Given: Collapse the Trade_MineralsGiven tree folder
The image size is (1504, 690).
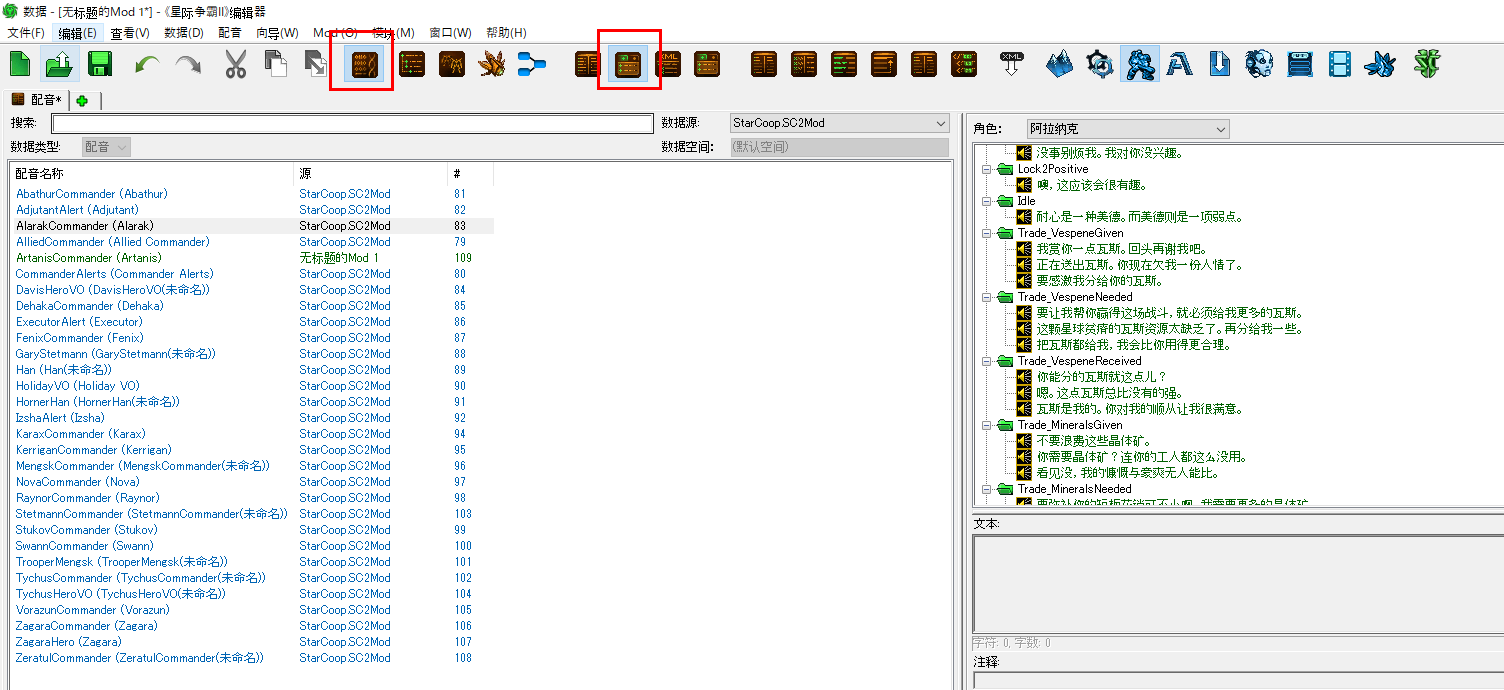Looking at the screenshot, I should (987, 425).
